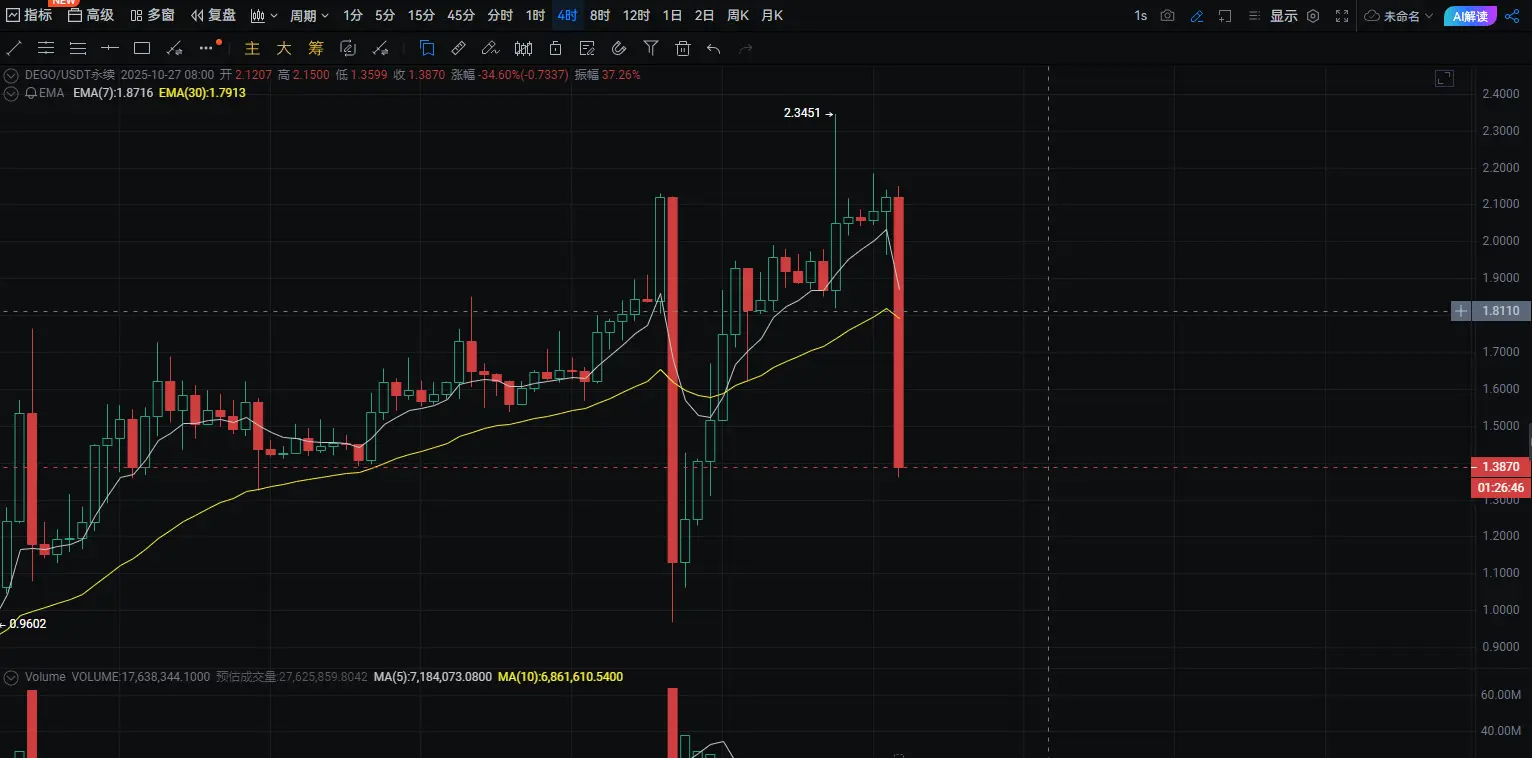
Task: Switch to the 15分 timeframe
Action: (421, 15)
